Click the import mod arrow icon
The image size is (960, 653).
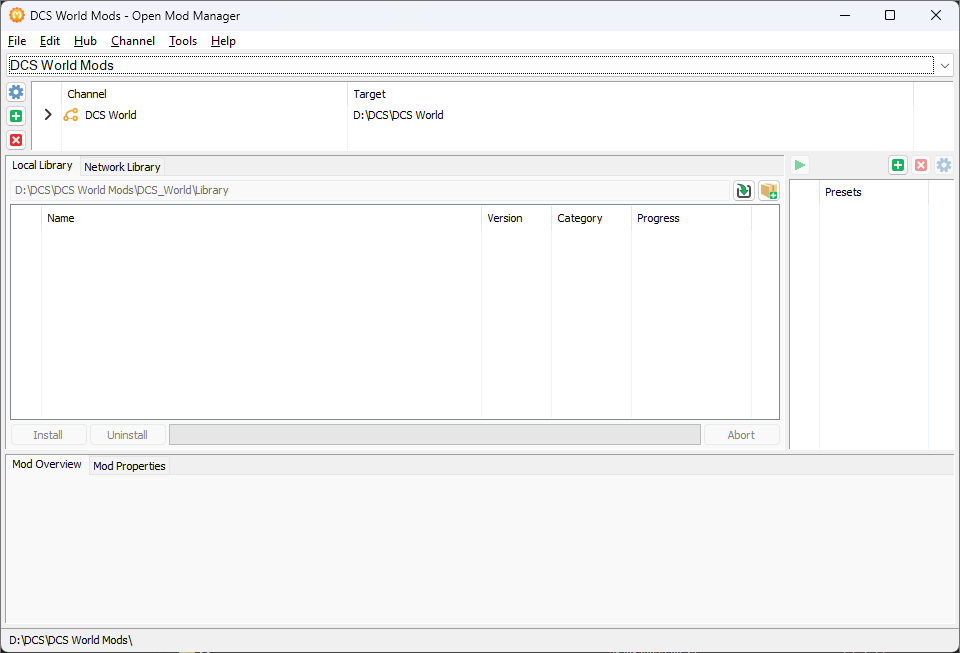tap(743, 190)
